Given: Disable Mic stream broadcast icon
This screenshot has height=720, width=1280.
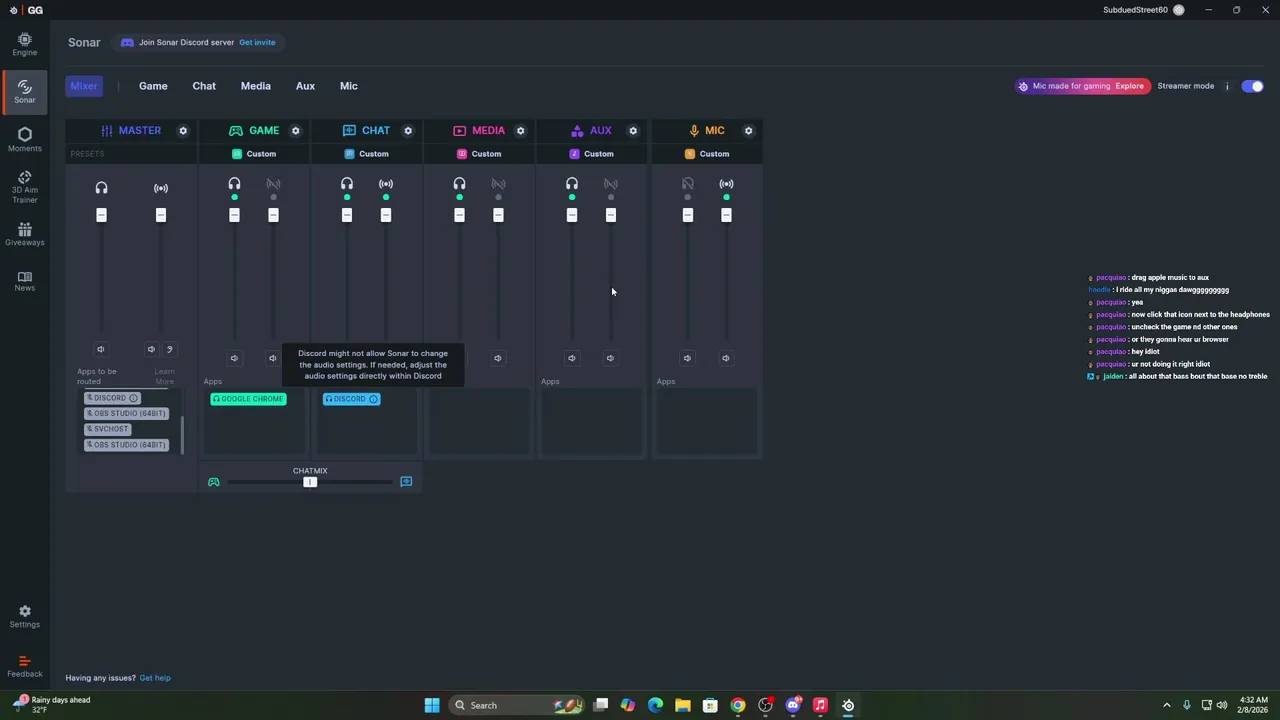Looking at the screenshot, I should [x=726, y=184].
